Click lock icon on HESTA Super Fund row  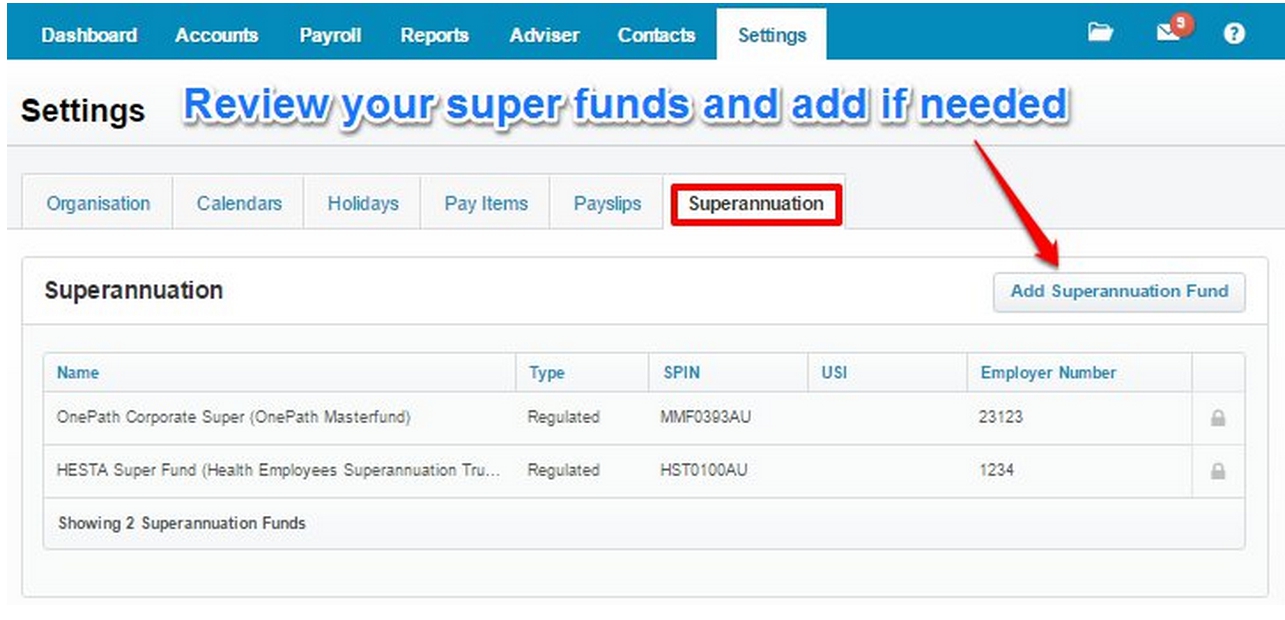tap(1218, 471)
